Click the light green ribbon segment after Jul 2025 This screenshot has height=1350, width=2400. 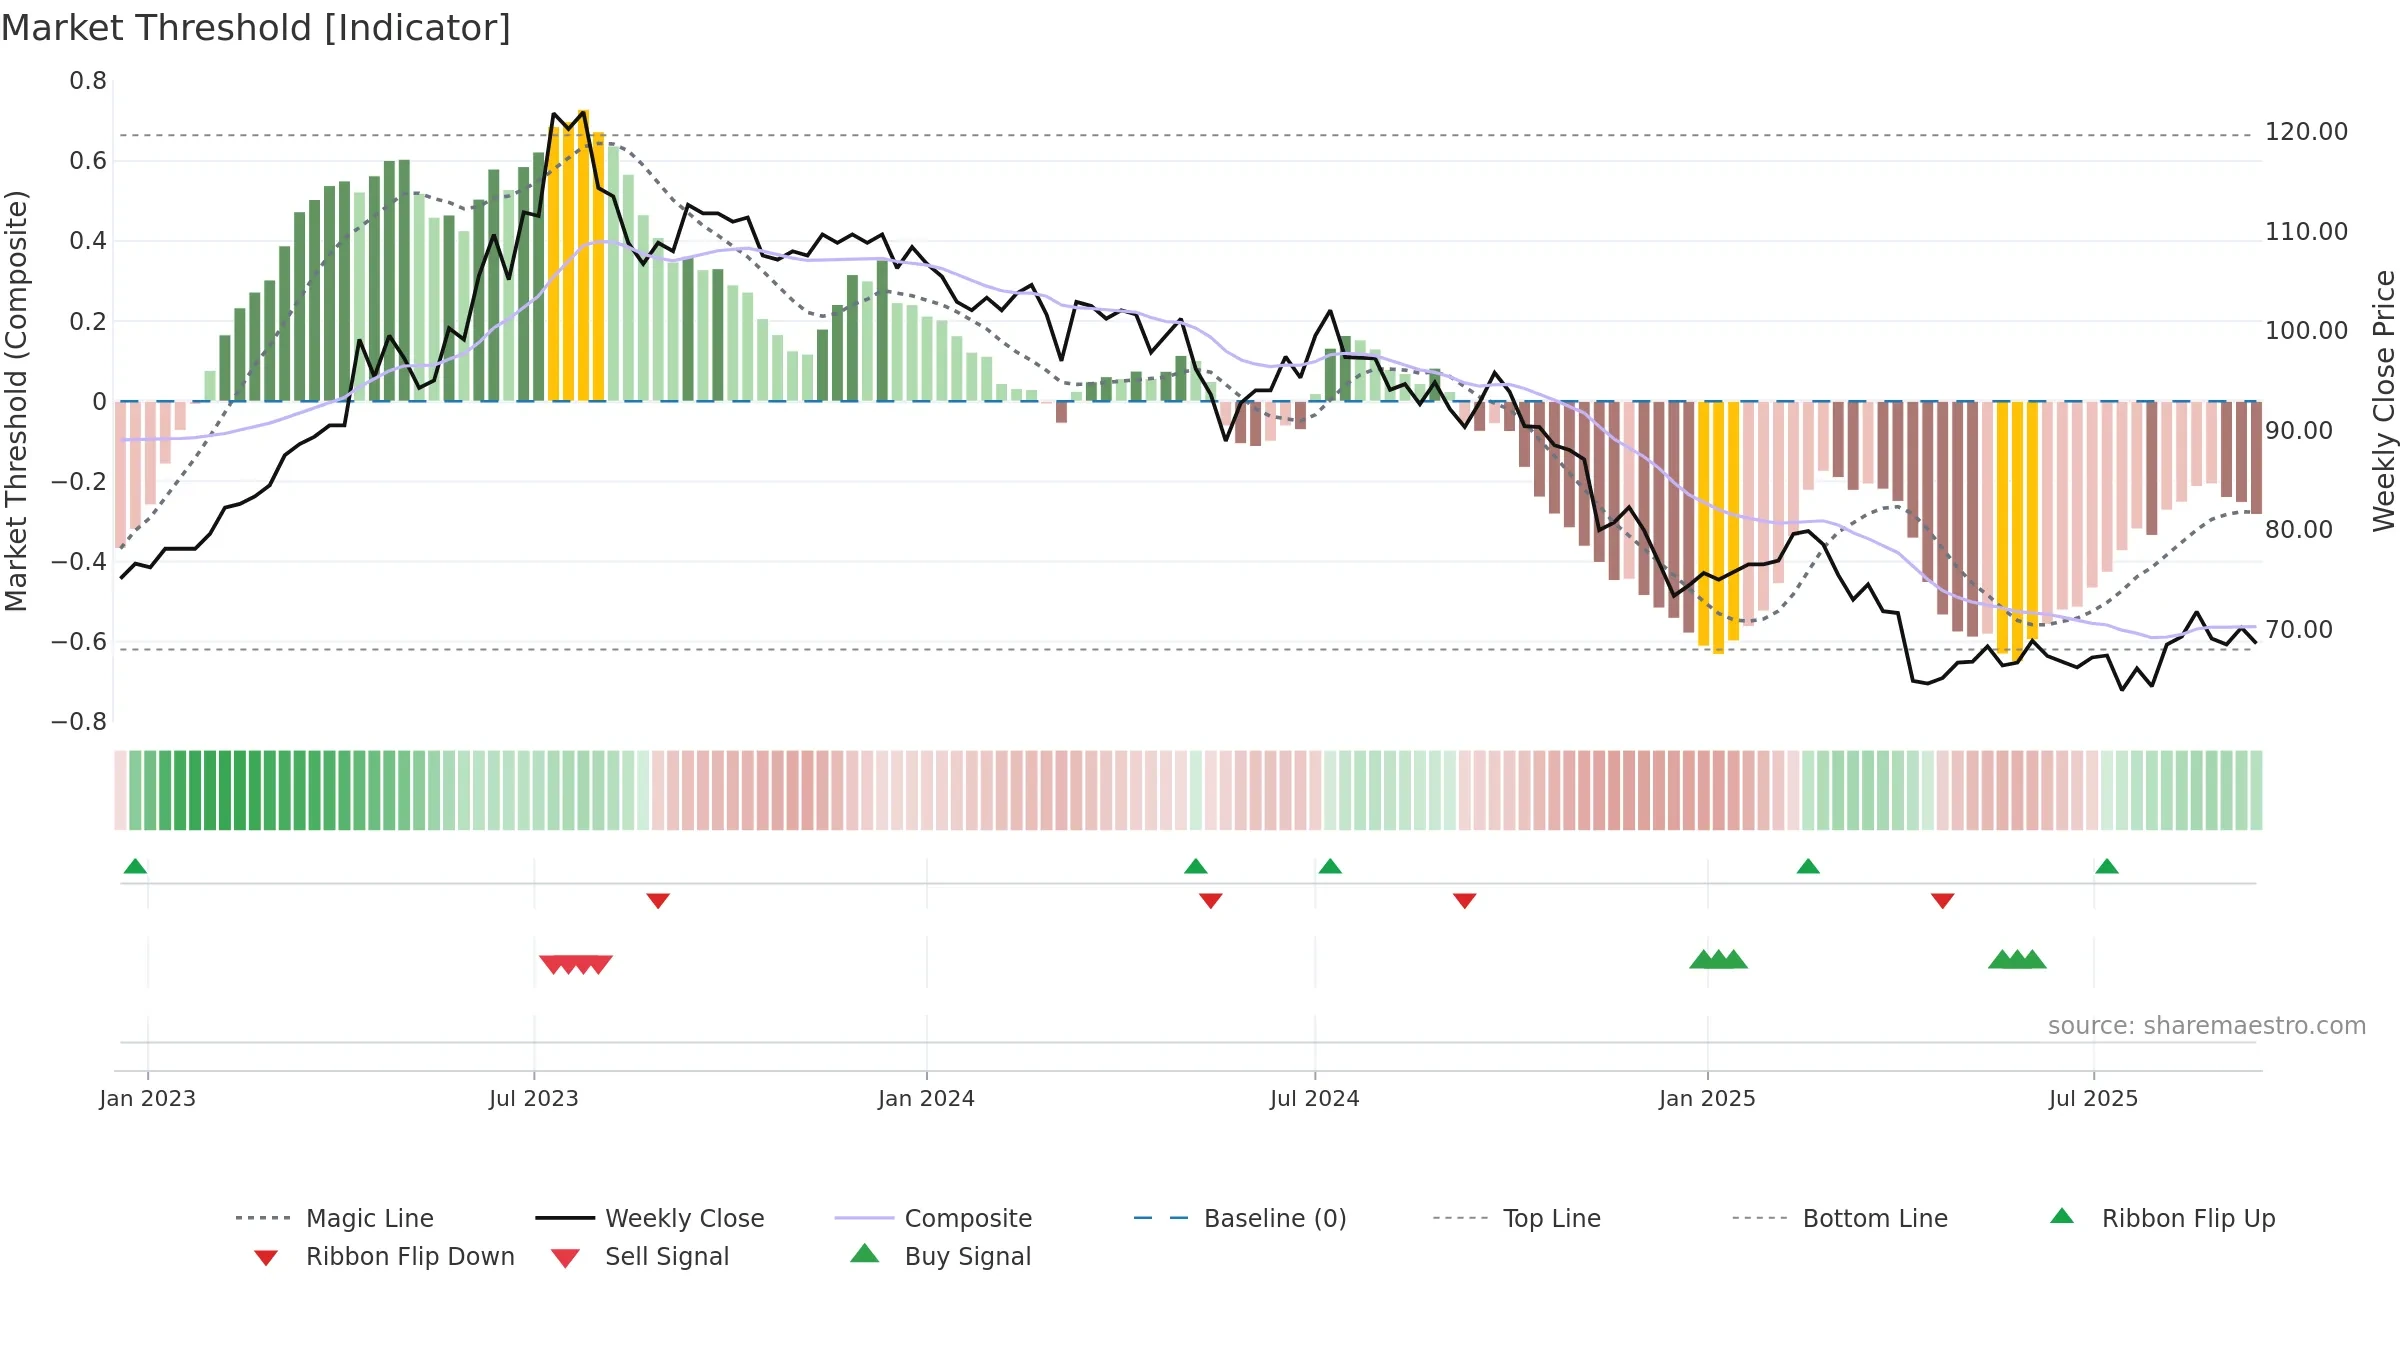[x=2181, y=790]
